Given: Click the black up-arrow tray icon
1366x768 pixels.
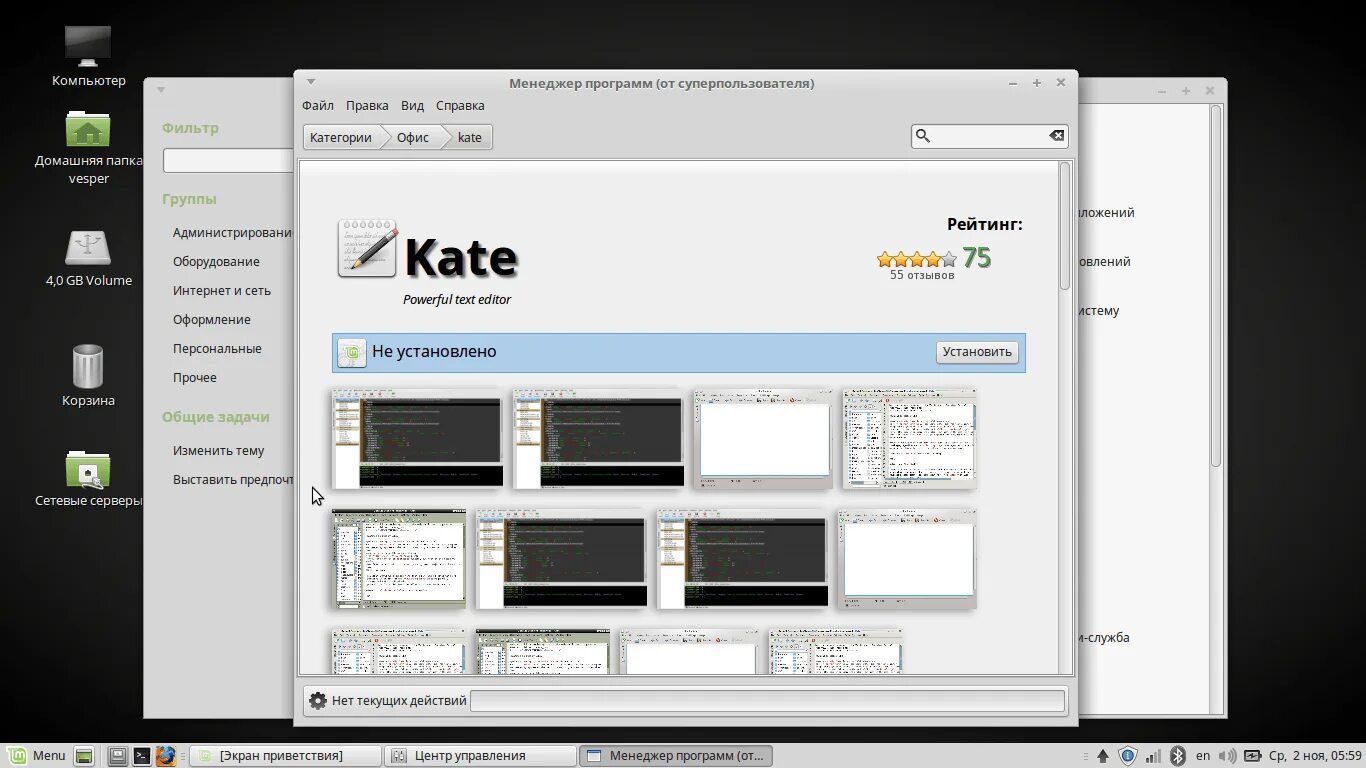Looking at the screenshot, I should [x=1102, y=756].
